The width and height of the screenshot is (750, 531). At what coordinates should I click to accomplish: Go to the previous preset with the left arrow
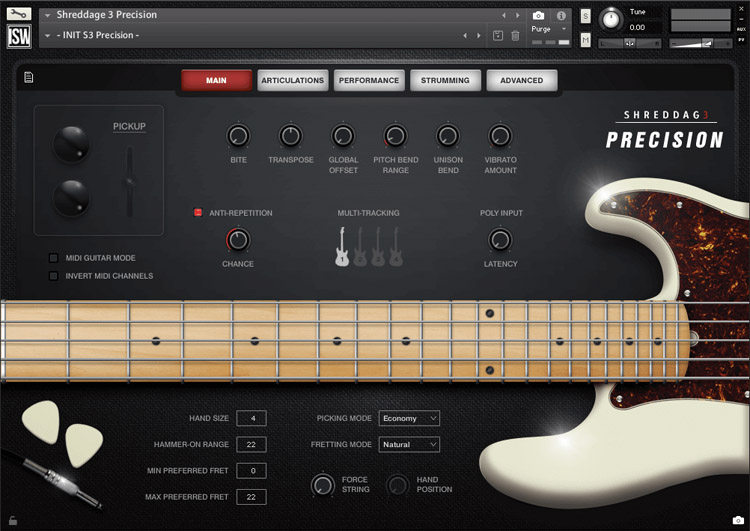pos(465,36)
